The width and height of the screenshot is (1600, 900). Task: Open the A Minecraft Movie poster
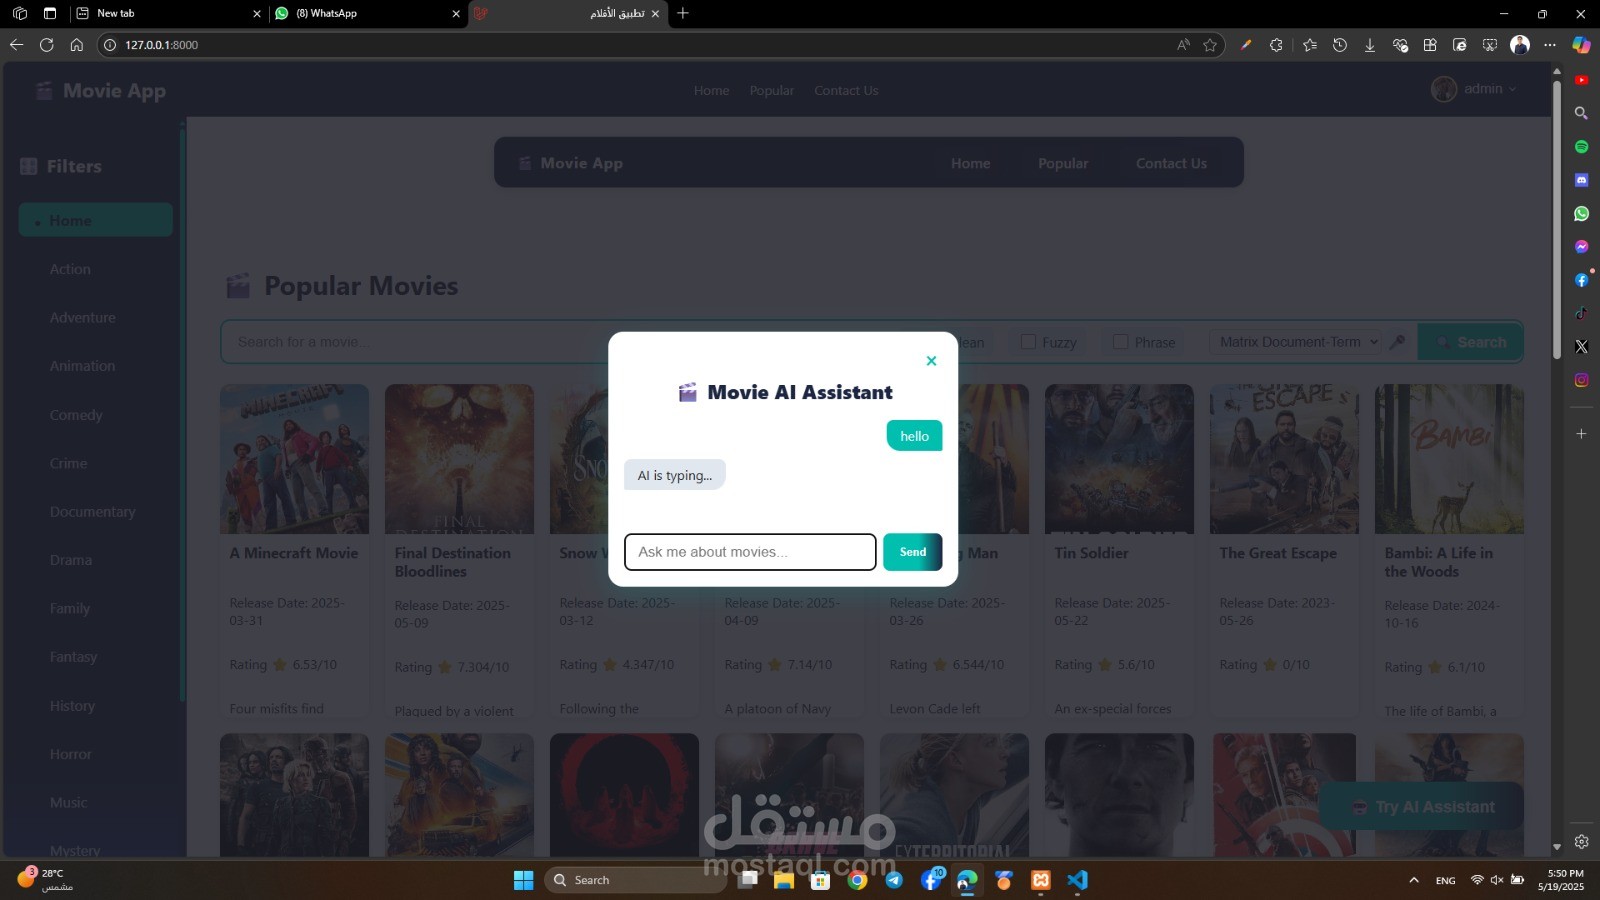pyautogui.click(x=294, y=459)
